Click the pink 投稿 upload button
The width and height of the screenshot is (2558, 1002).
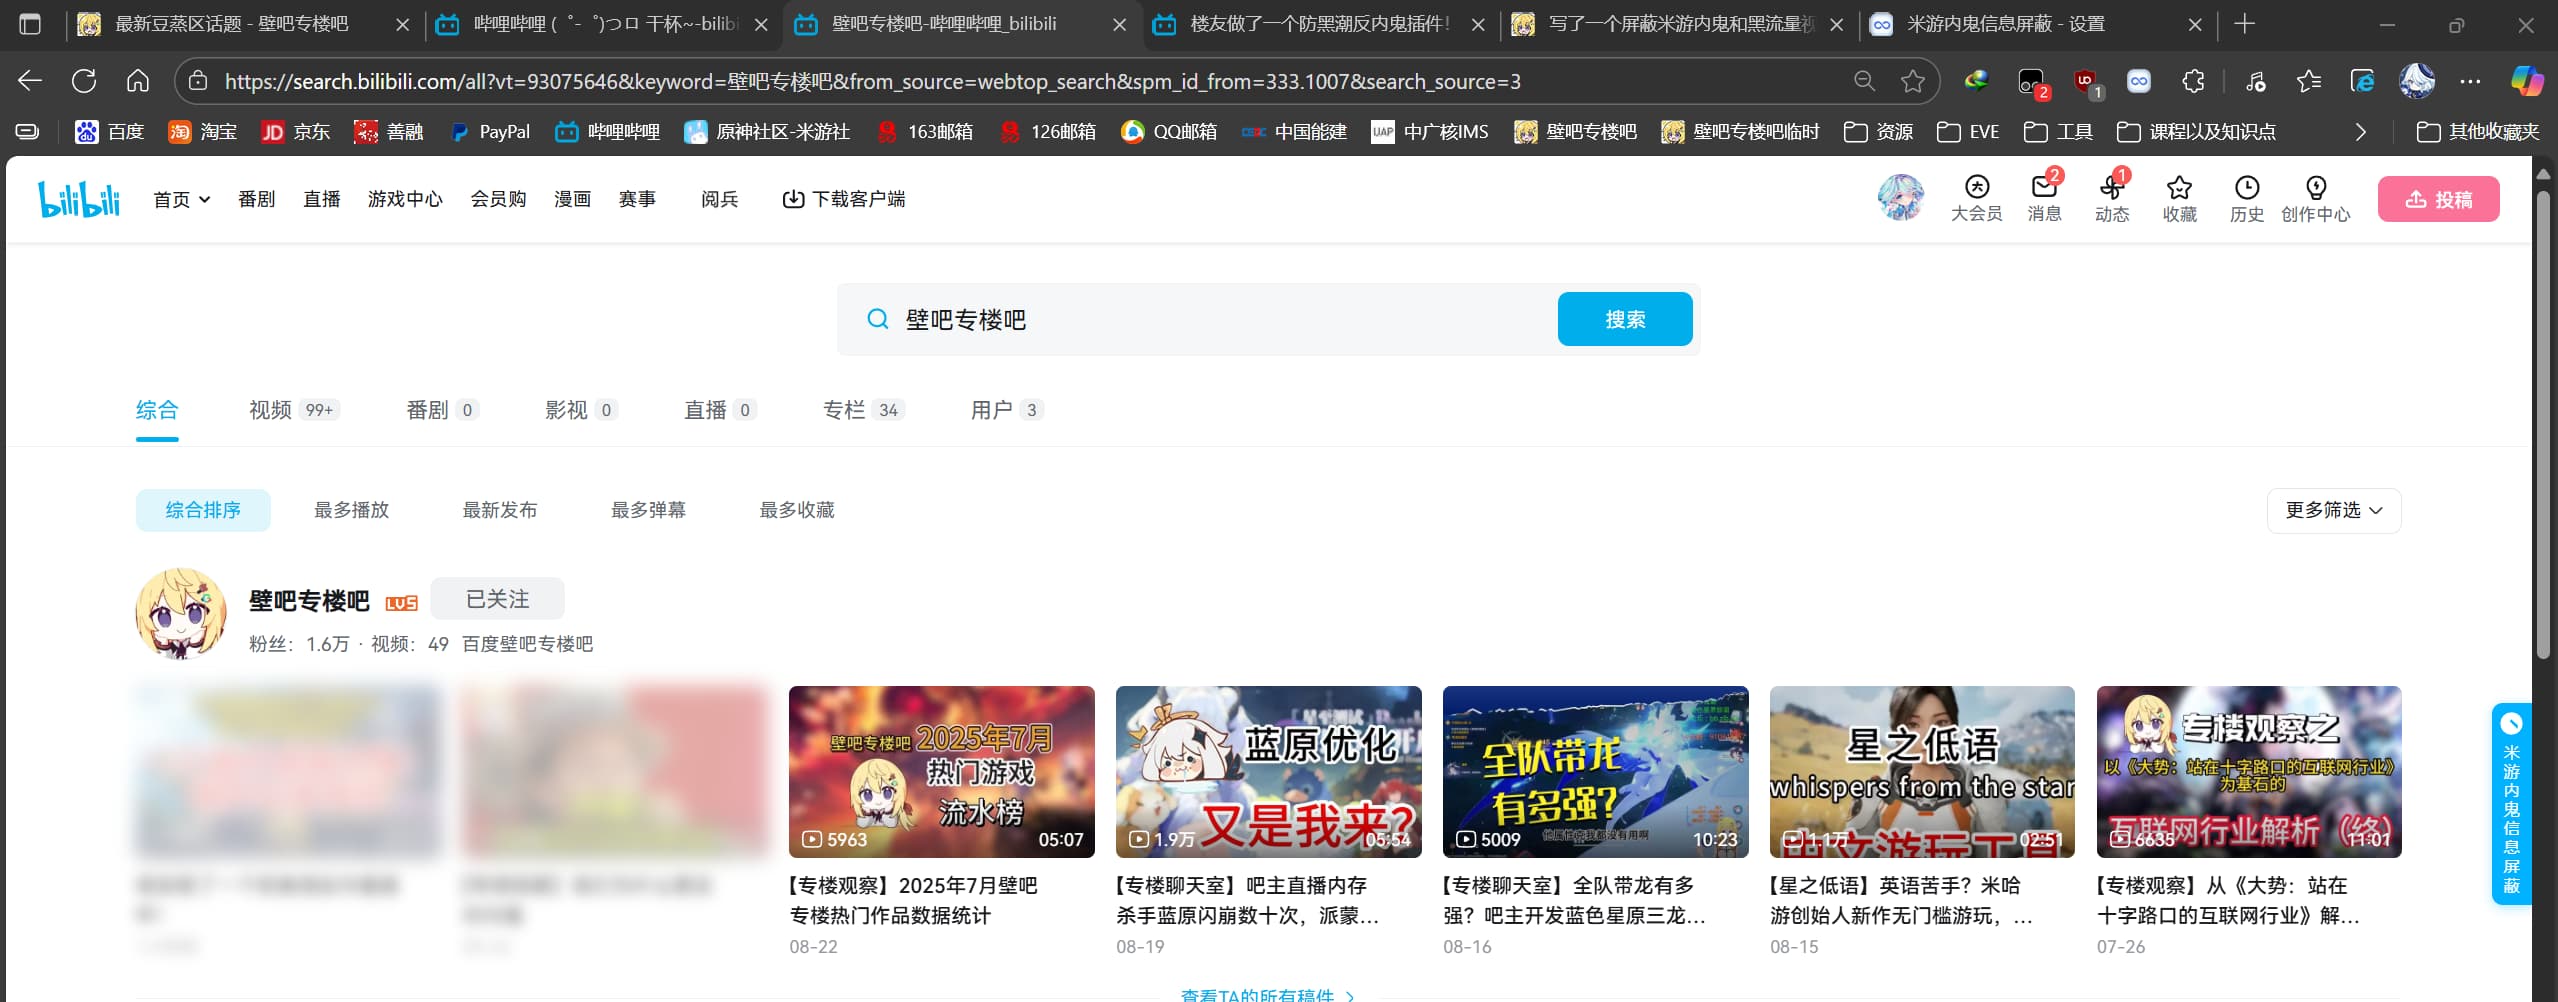click(x=2438, y=199)
